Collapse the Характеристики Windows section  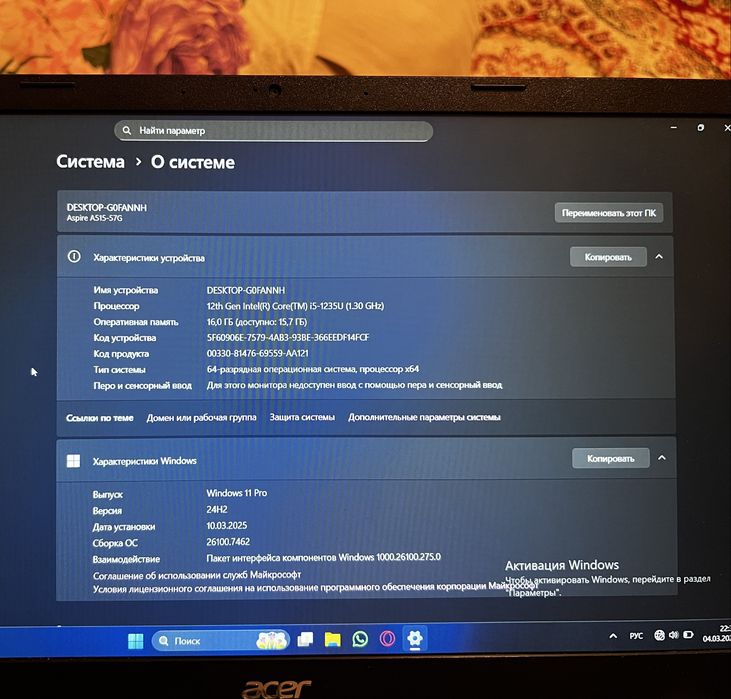[662, 458]
